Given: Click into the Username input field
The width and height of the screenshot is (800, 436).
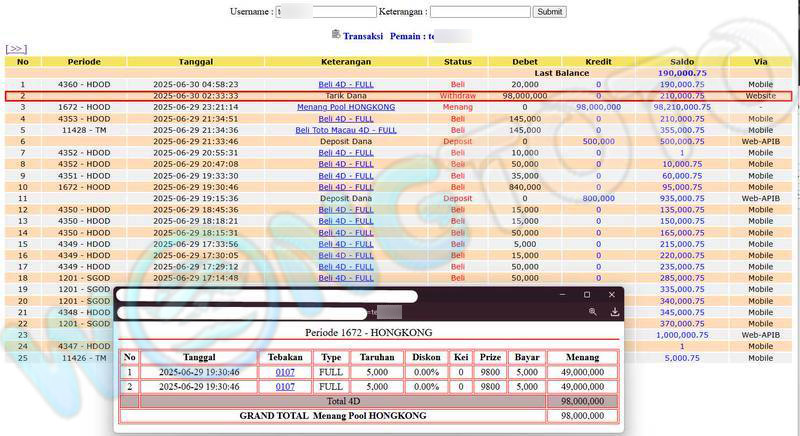Looking at the screenshot, I should tap(326, 12).
